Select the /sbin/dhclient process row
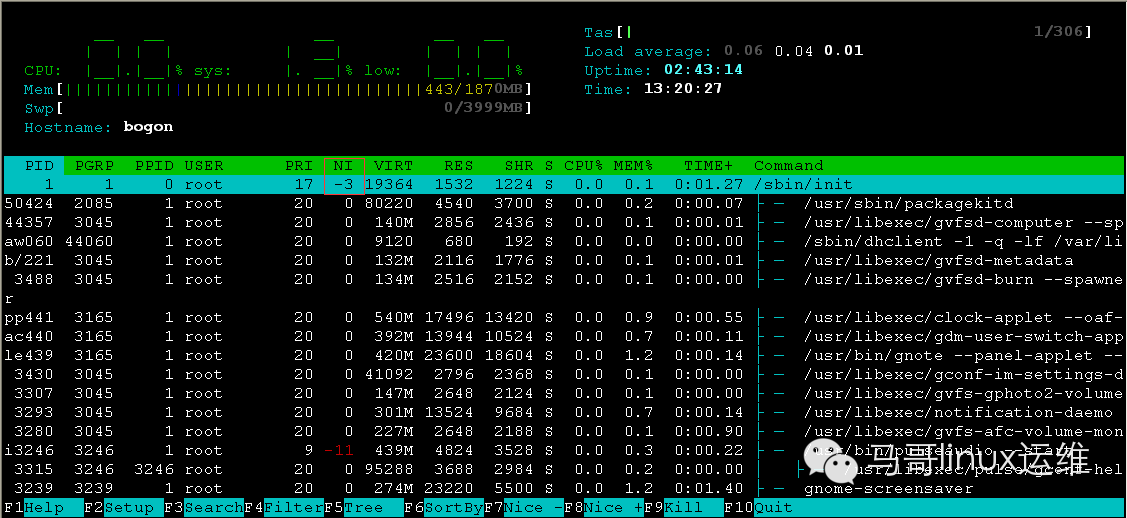Image resolution: width=1127 pixels, height=518 pixels. [x=564, y=241]
